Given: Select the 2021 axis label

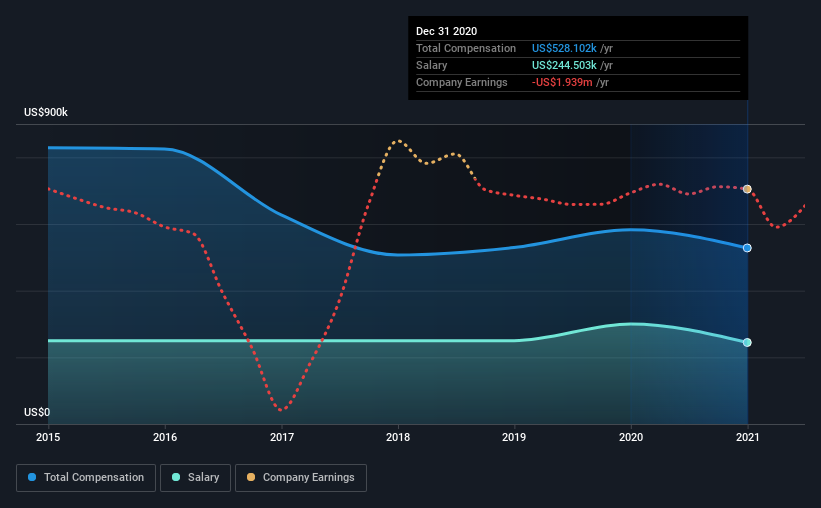Looking at the screenshot, I should click(747, 437).
